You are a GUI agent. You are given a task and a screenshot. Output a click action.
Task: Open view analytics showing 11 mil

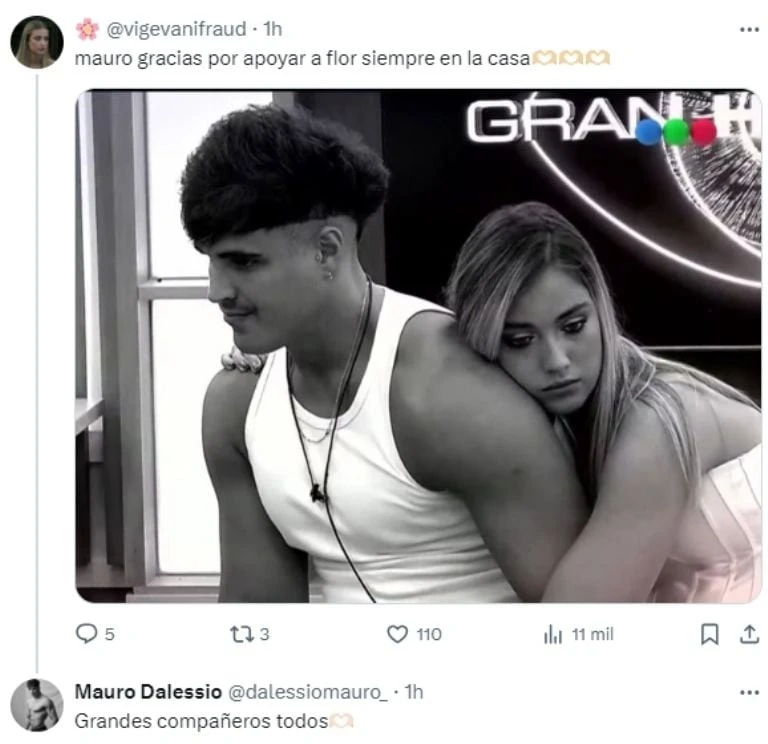(x=553, y=634)
